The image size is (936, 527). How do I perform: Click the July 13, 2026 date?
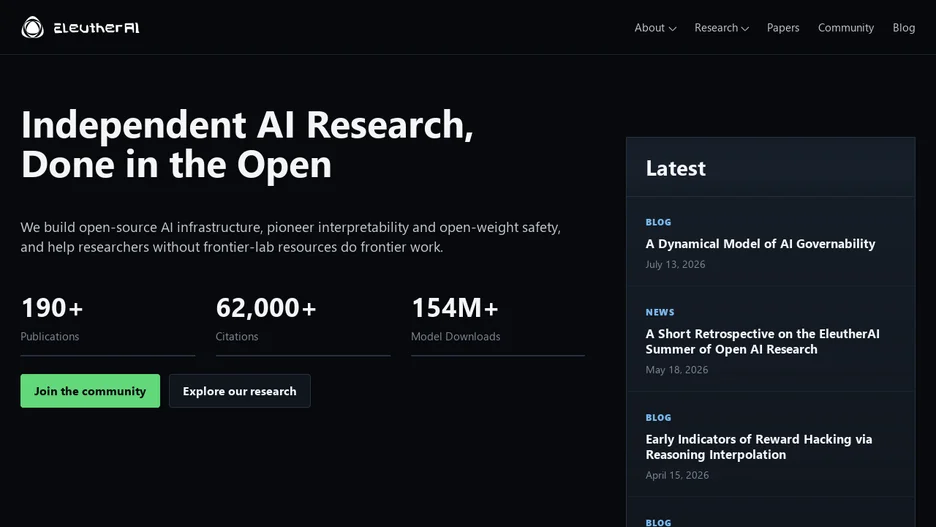pyautogui.click(x=675, y=264)
